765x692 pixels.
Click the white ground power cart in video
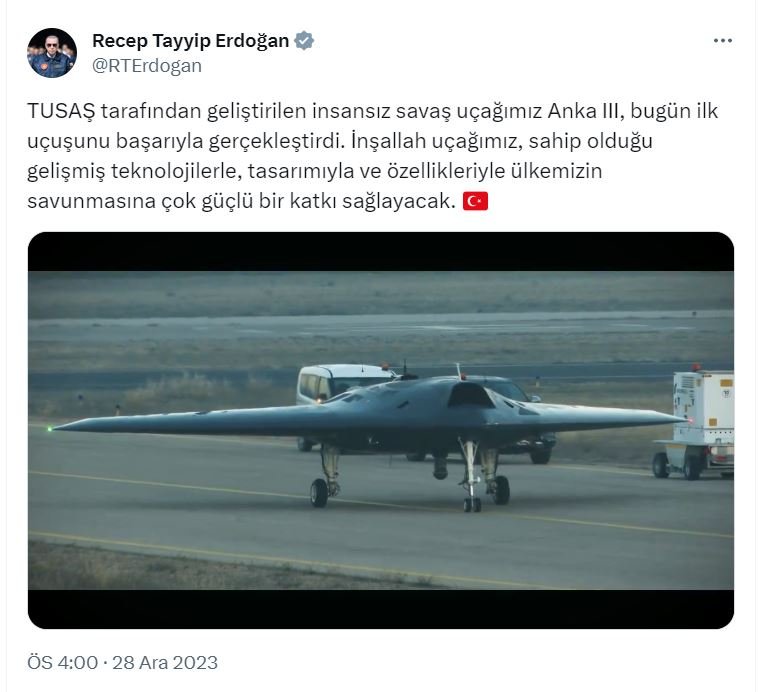[693, 424]
